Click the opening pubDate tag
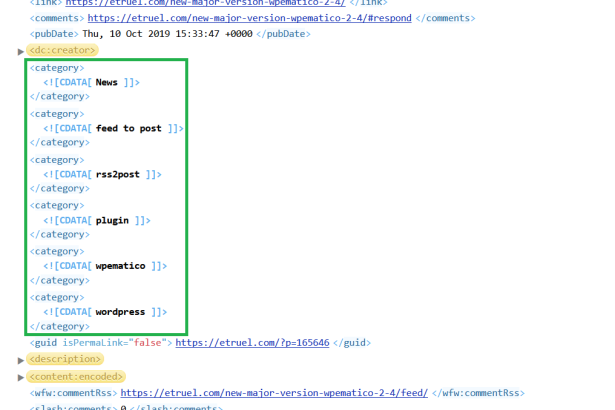Viewport: 615px width, 410px height. 54,34
